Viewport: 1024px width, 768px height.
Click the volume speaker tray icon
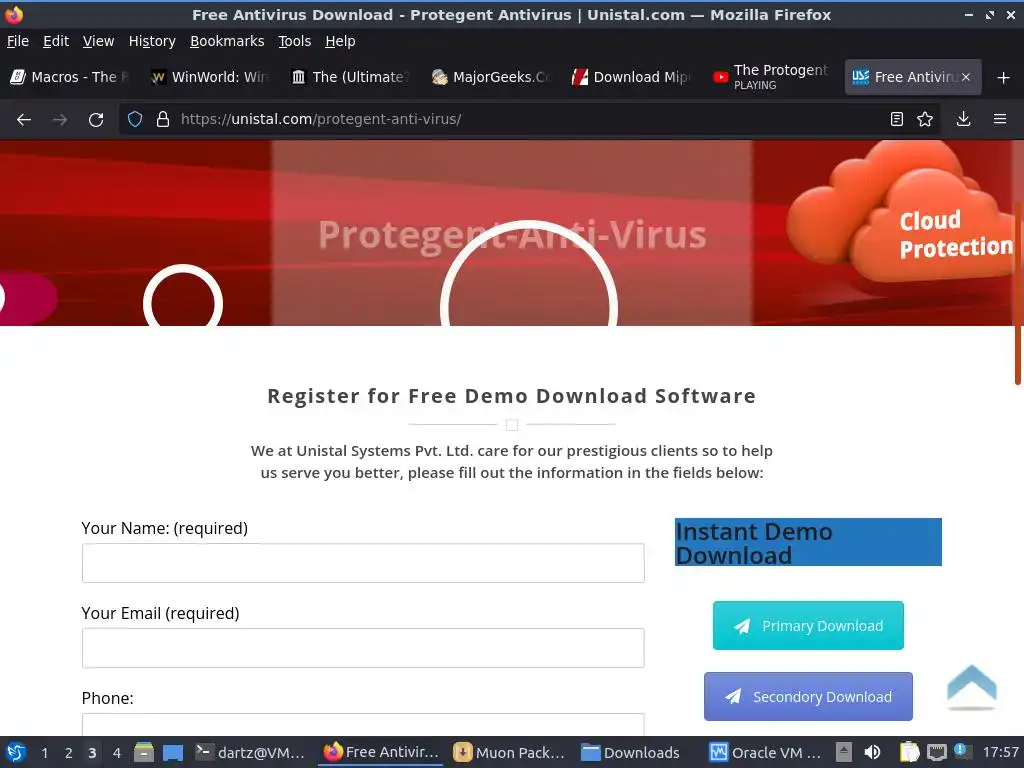[x=872, y=752]
